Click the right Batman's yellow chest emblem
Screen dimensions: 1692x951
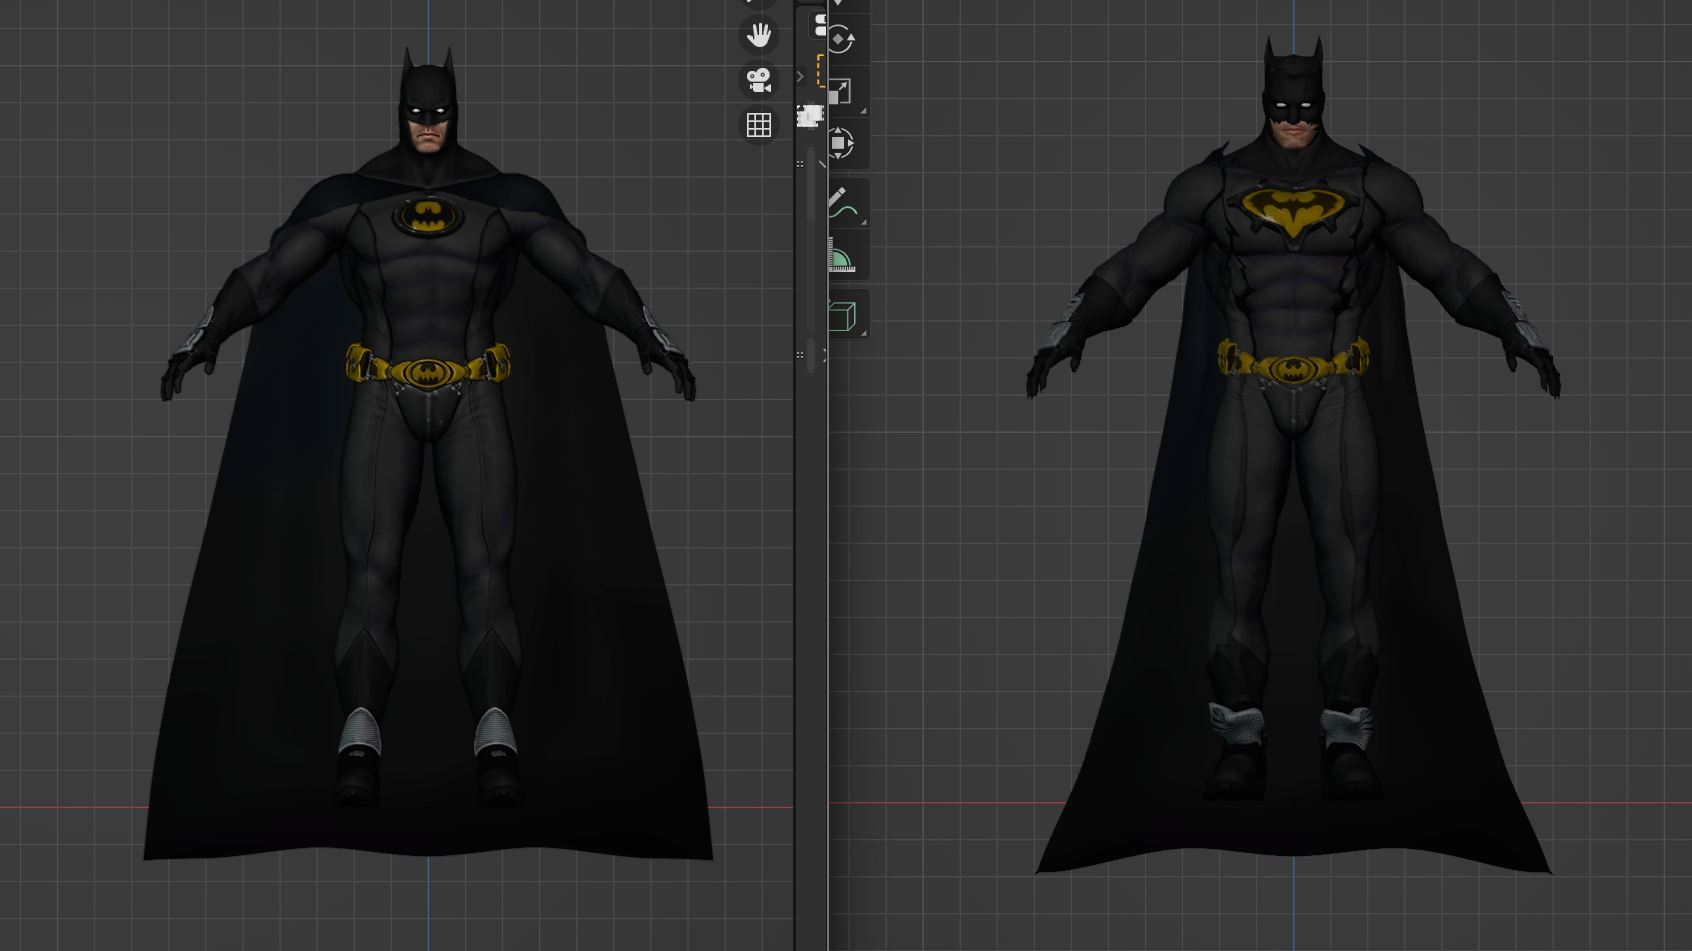(x=1294, y=210)
